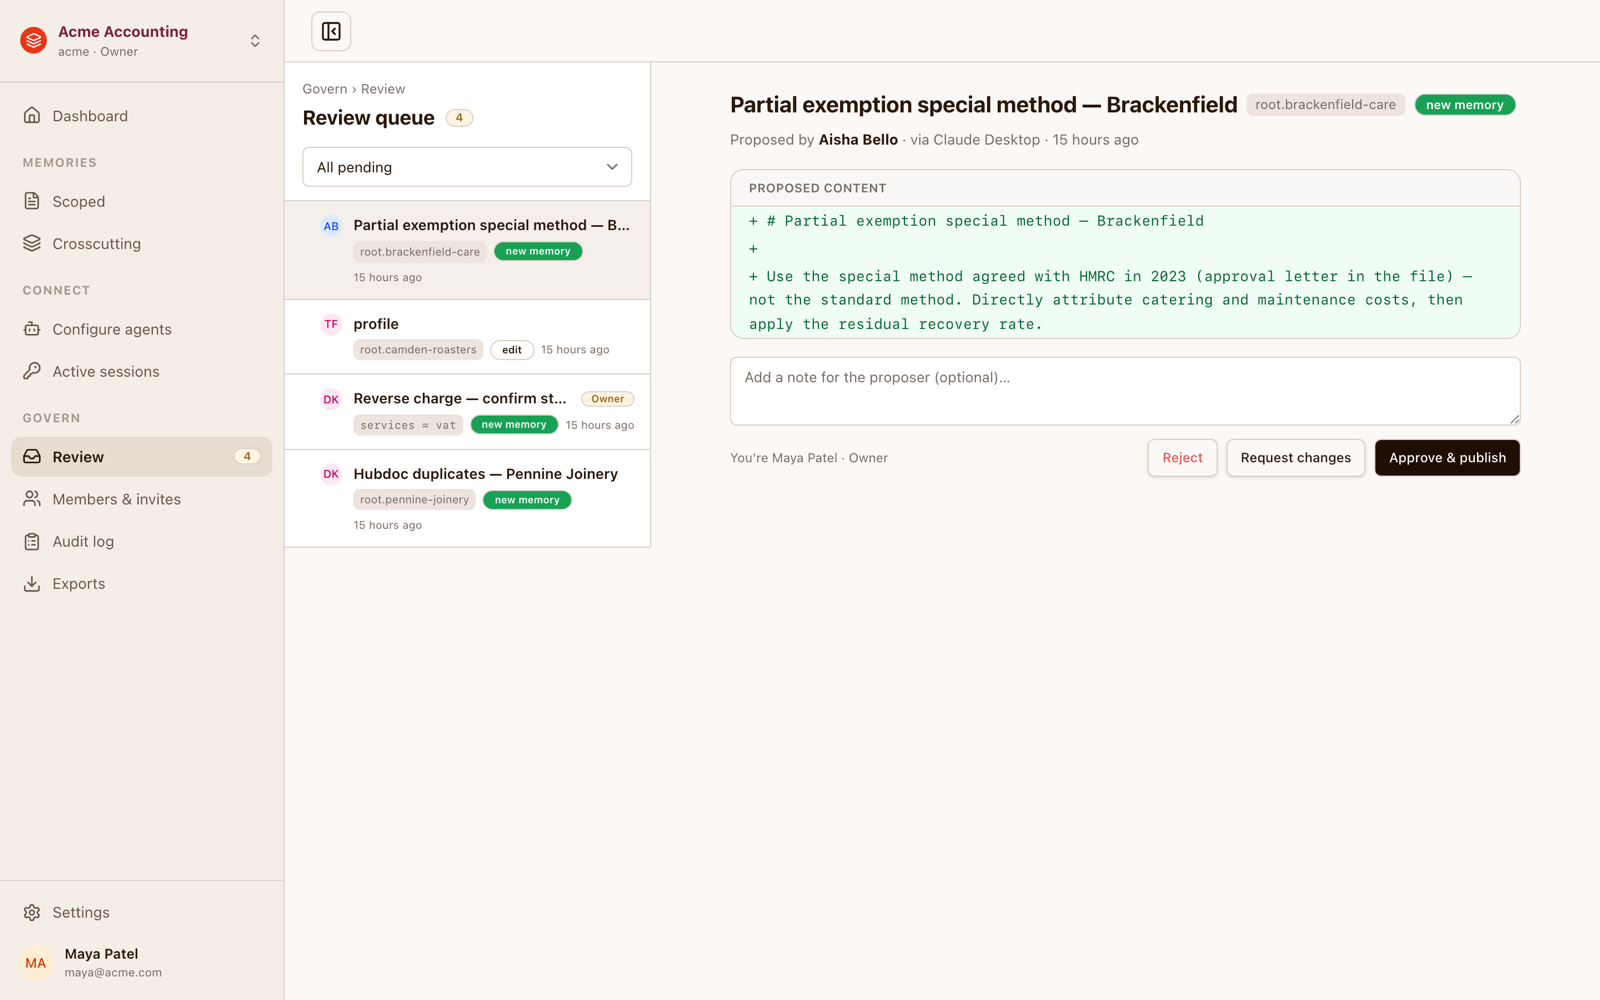Click the MA user avatar

36,963
